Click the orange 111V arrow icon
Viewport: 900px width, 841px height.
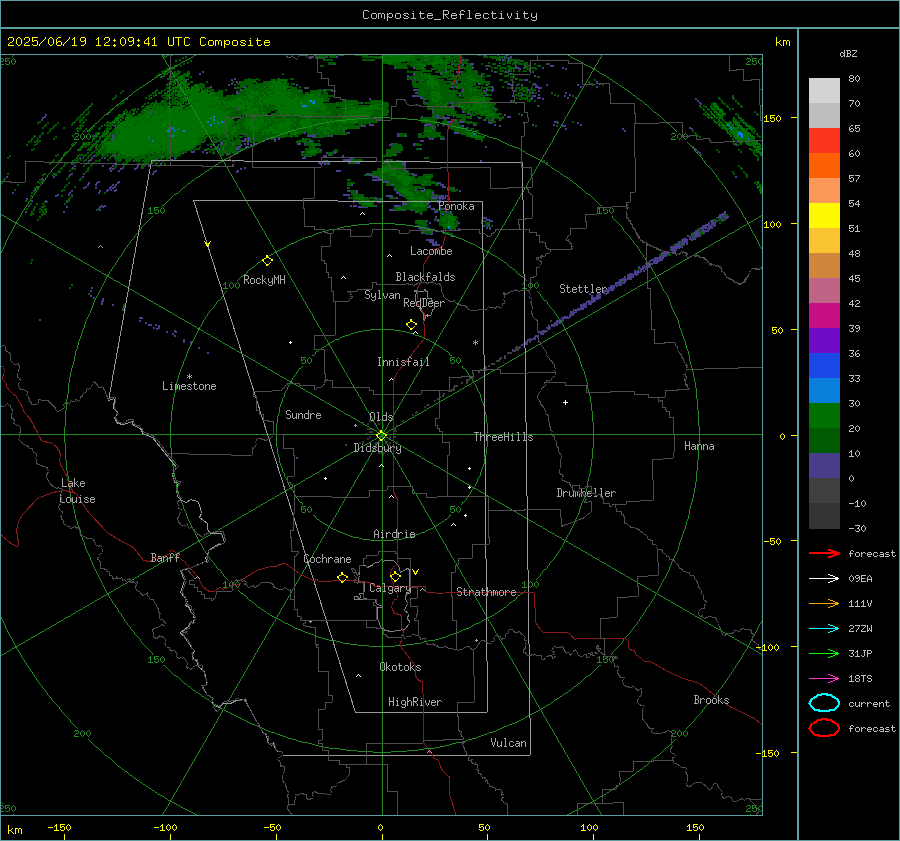[824, 603]
